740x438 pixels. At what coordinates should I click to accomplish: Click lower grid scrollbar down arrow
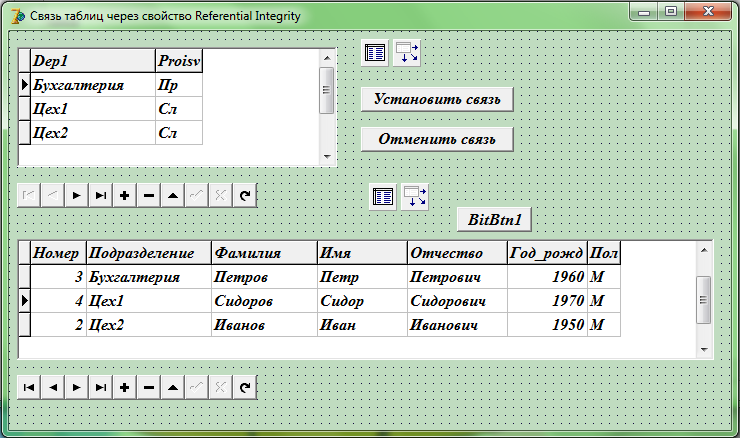[704, 349]
